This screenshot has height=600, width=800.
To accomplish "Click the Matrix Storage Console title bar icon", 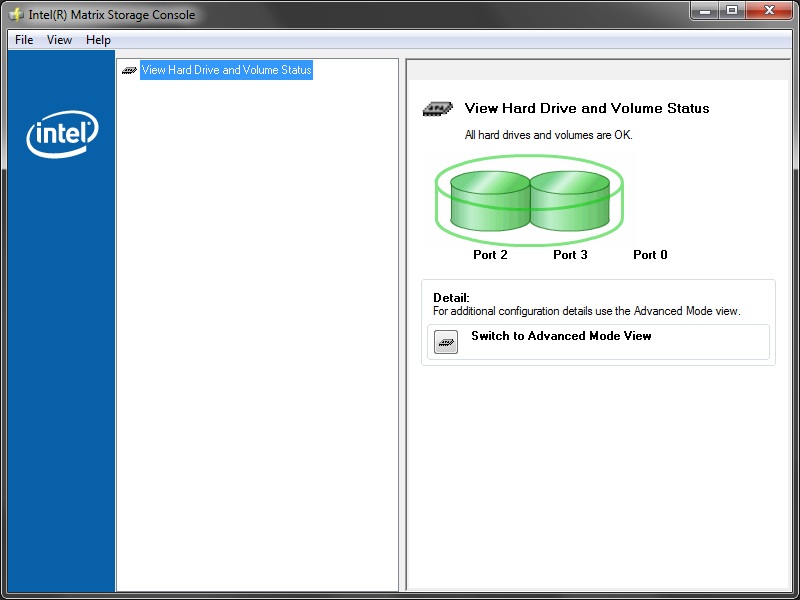I will [16, 14].
